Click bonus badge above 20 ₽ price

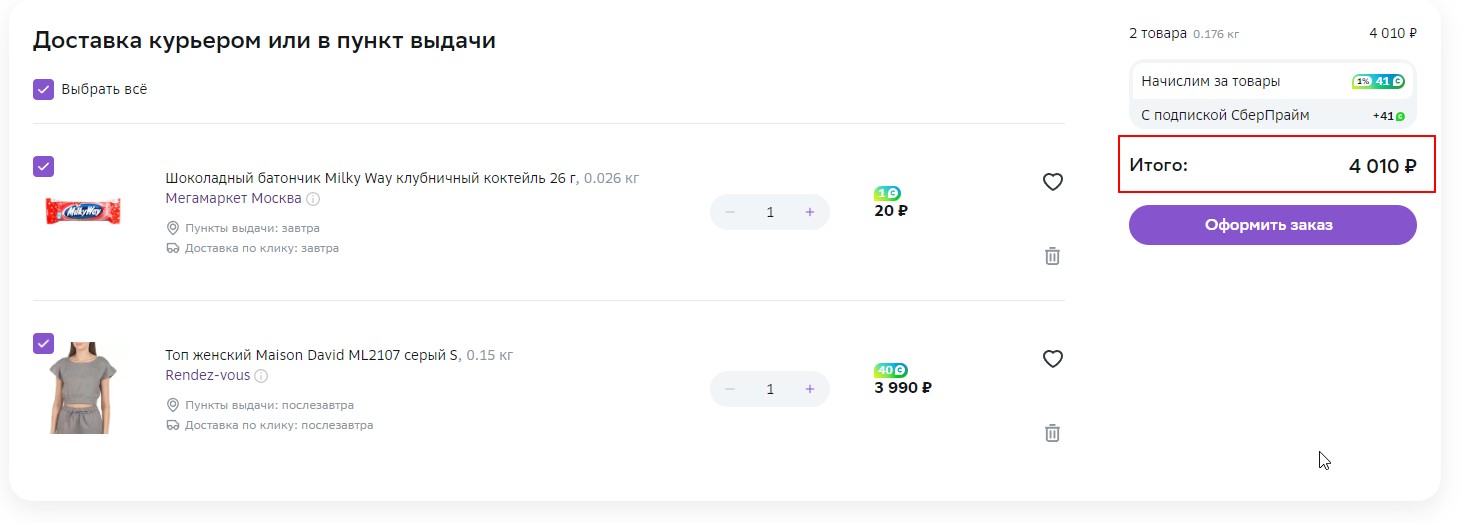tap(888, 193)
